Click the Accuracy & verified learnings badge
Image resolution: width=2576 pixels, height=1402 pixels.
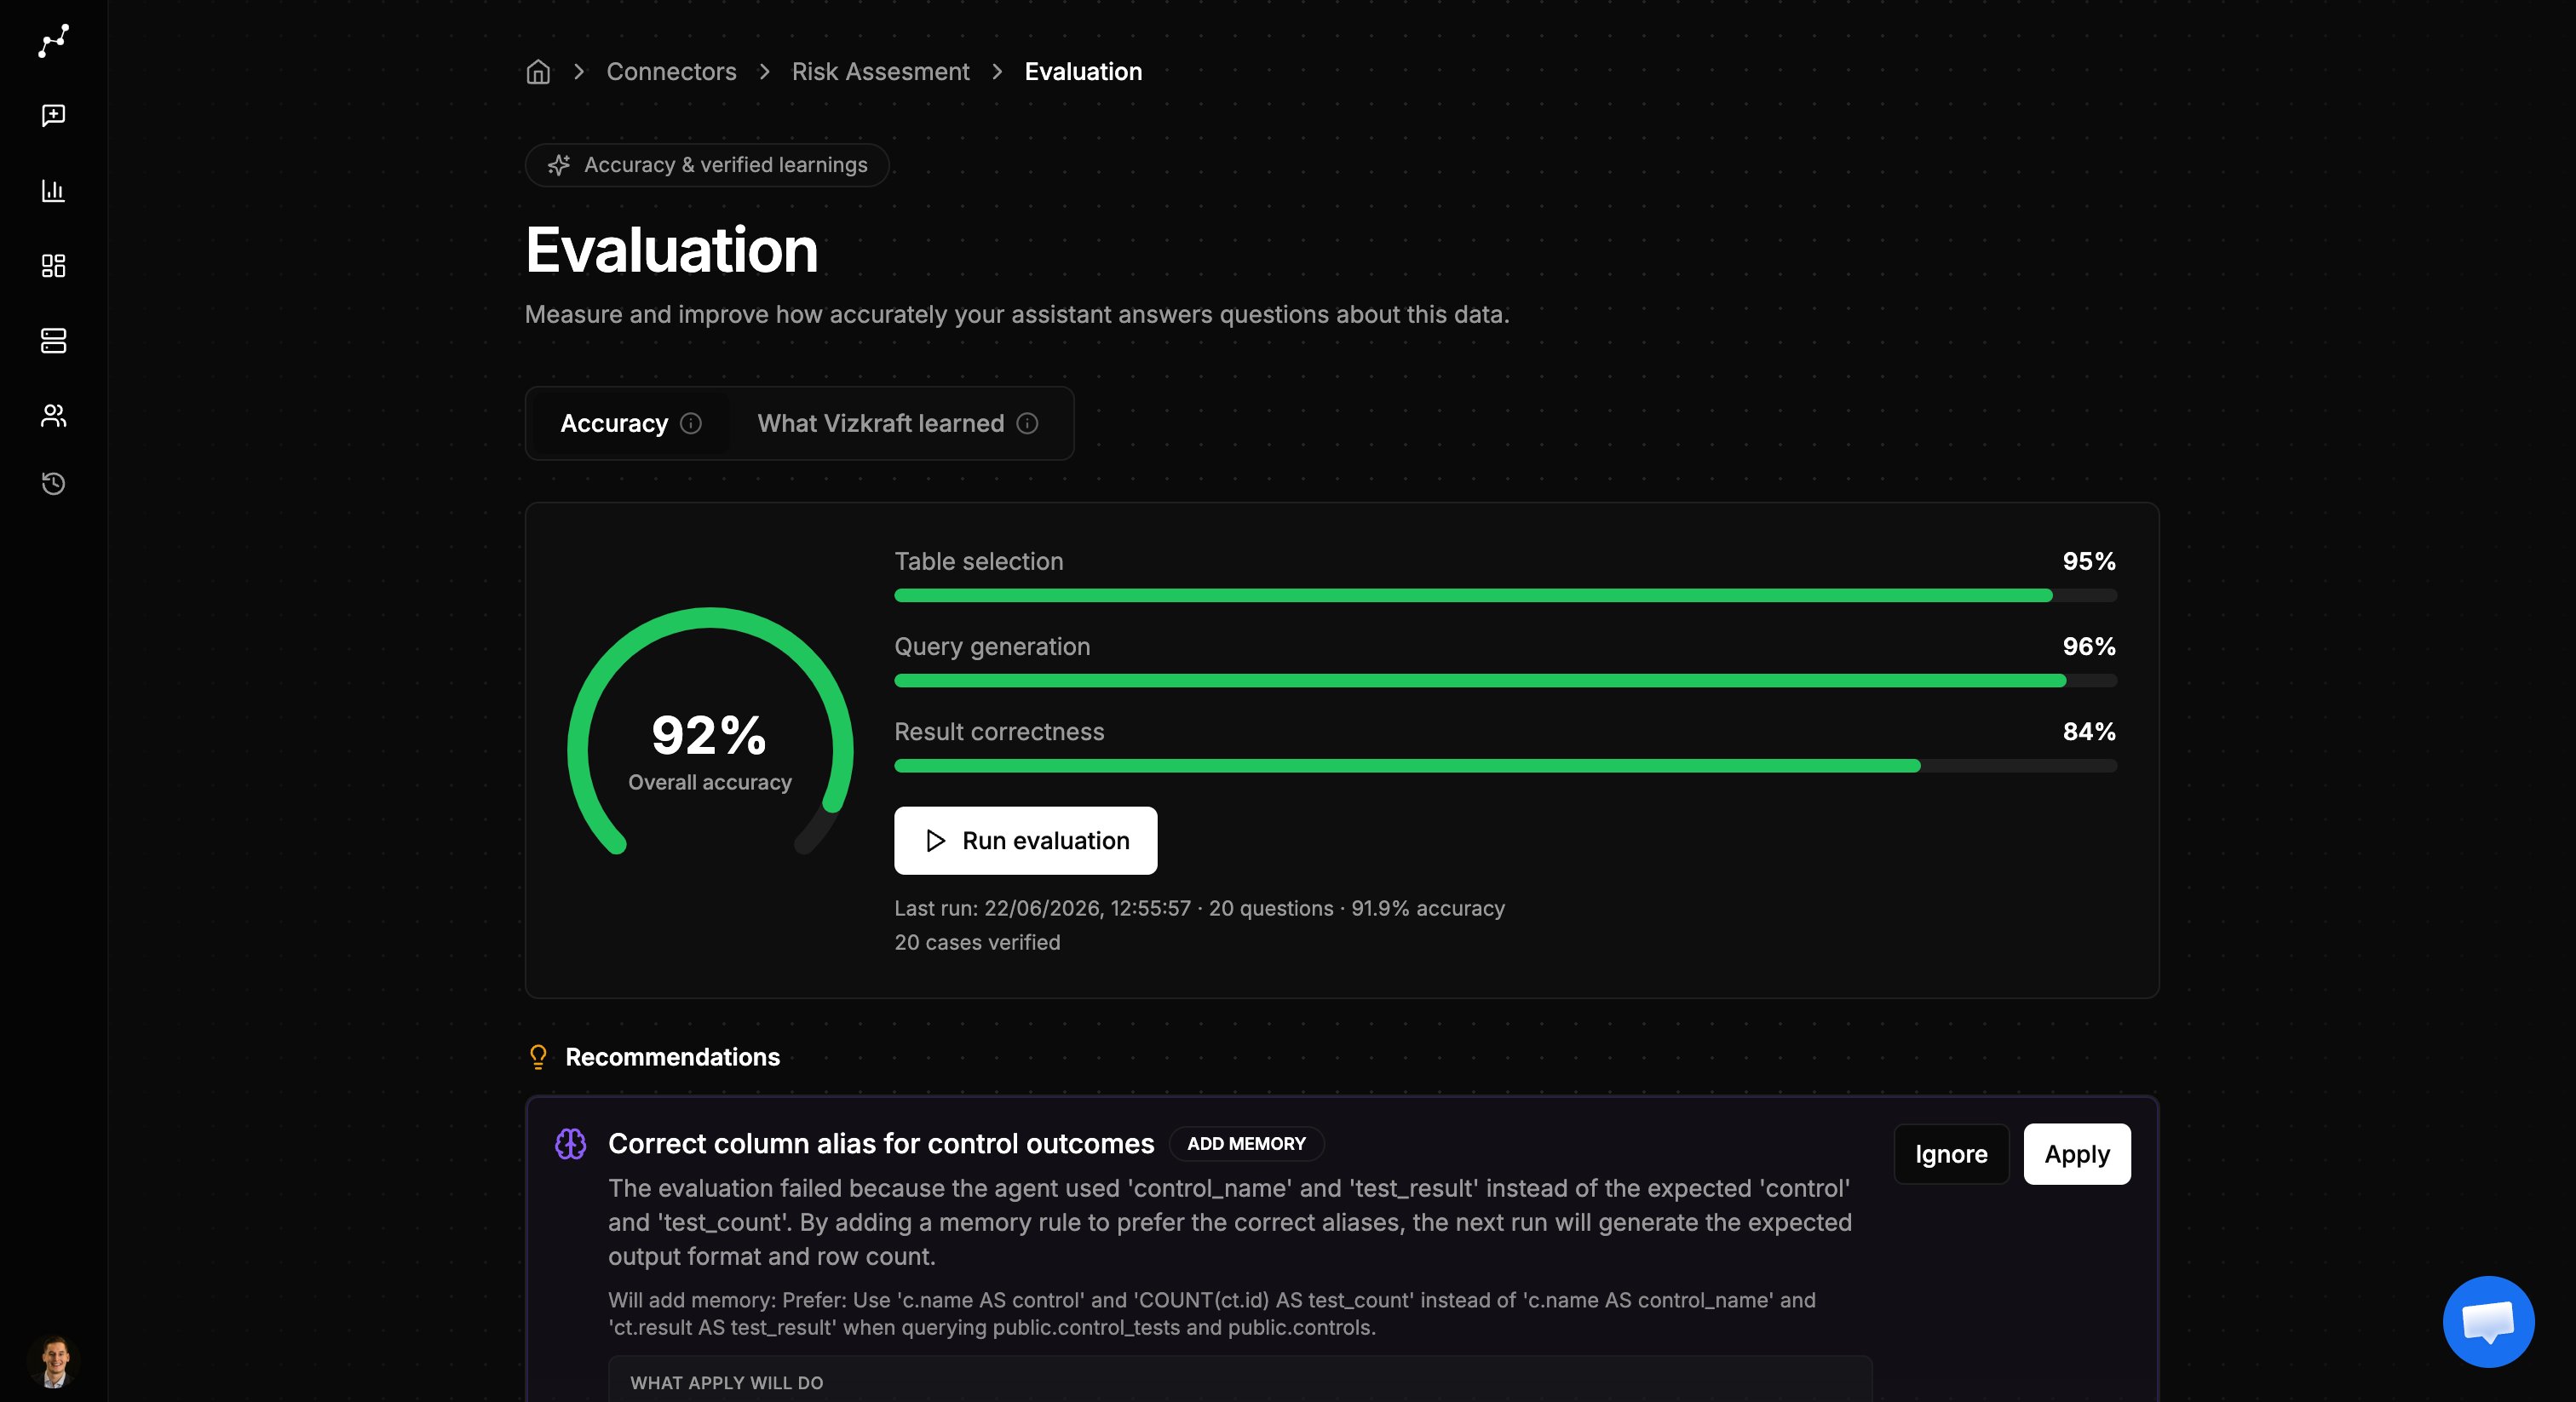[x=707, y=165]
